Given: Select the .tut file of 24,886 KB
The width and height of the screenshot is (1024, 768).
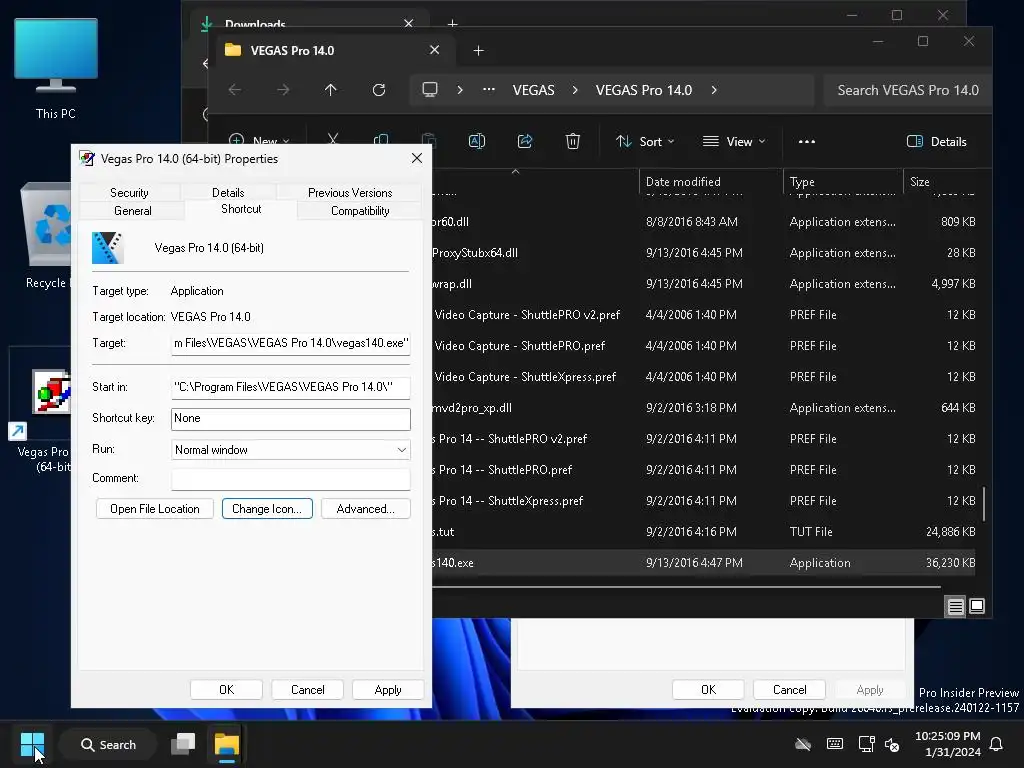Looking at the screenshot, I should [x=703, y=532].
